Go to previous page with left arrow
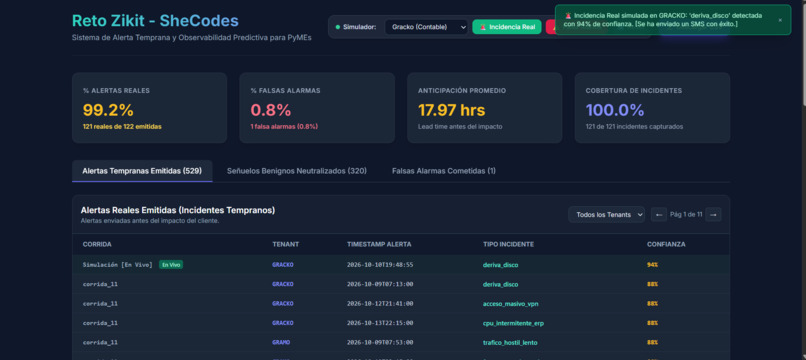 coord(658,214)
